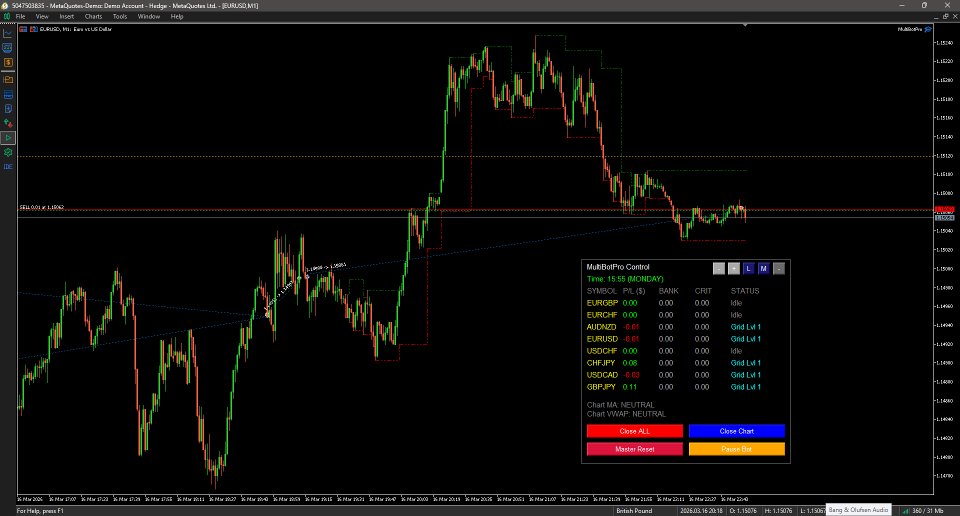Select the USDCAD row symbol

click(602, 375)
